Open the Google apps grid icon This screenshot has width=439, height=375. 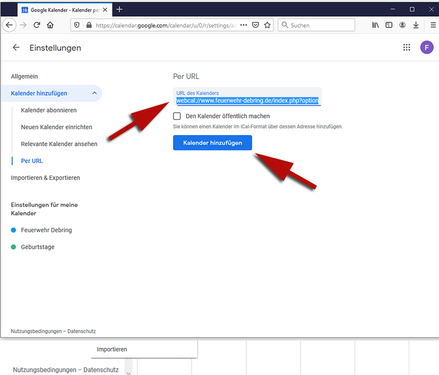pos(406,47)
